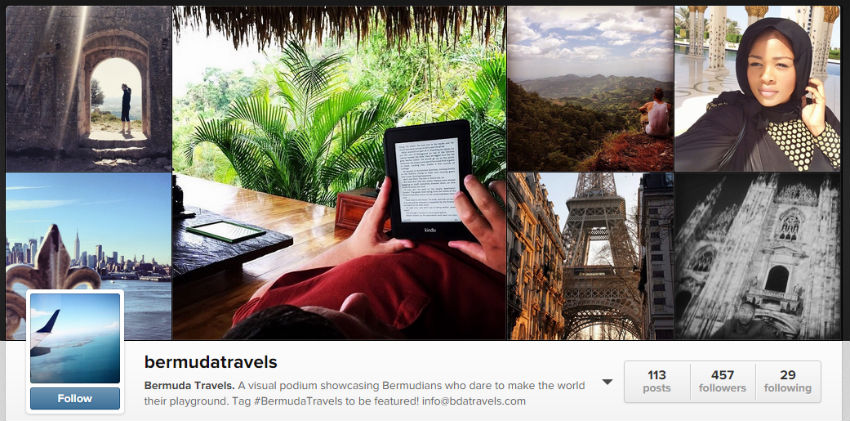Click the Kindle device screen in photo
Screen dimensions: 850x421
pyautogui.click(x=427, y=180)
